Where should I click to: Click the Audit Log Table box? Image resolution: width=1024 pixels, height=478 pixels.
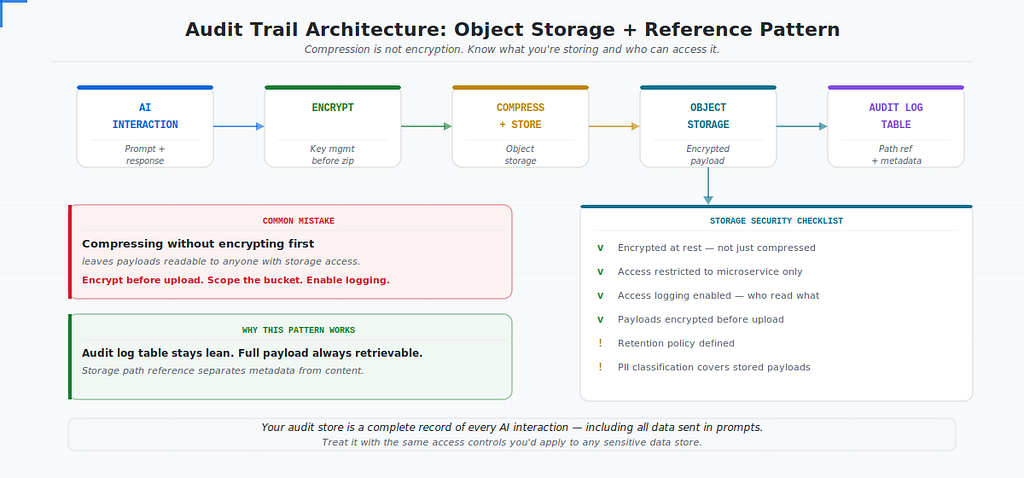896,126
